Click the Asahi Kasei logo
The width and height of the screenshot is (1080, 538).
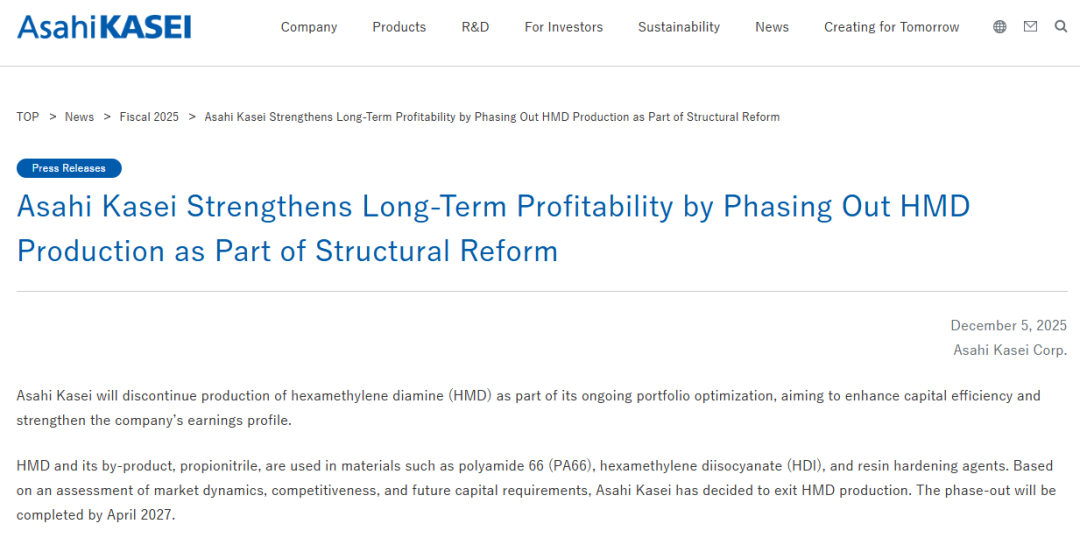tap(104, 27)
